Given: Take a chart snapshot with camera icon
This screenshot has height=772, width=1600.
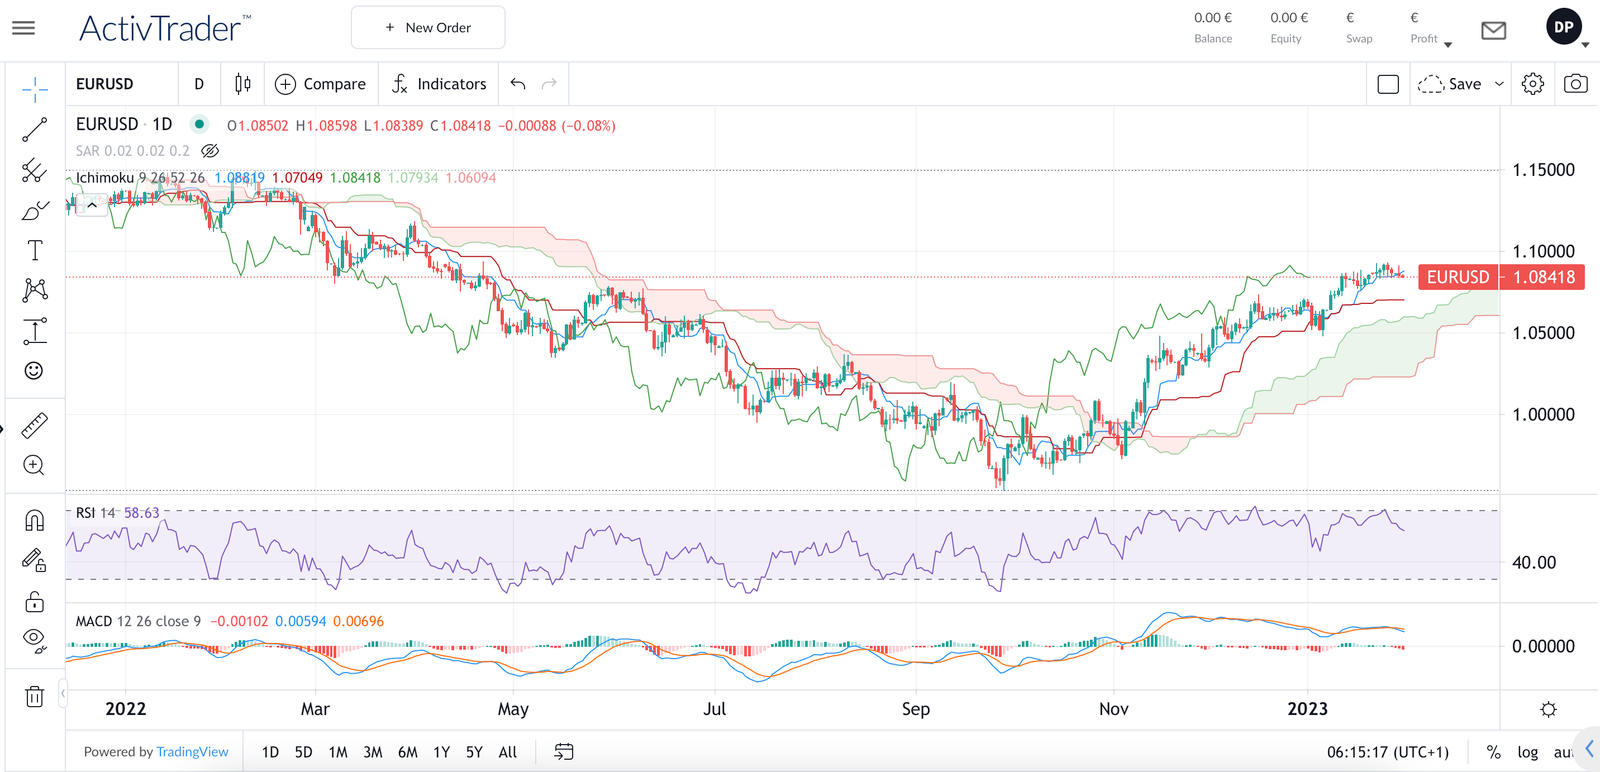Looking at the screenshot, I should 1575,84.
